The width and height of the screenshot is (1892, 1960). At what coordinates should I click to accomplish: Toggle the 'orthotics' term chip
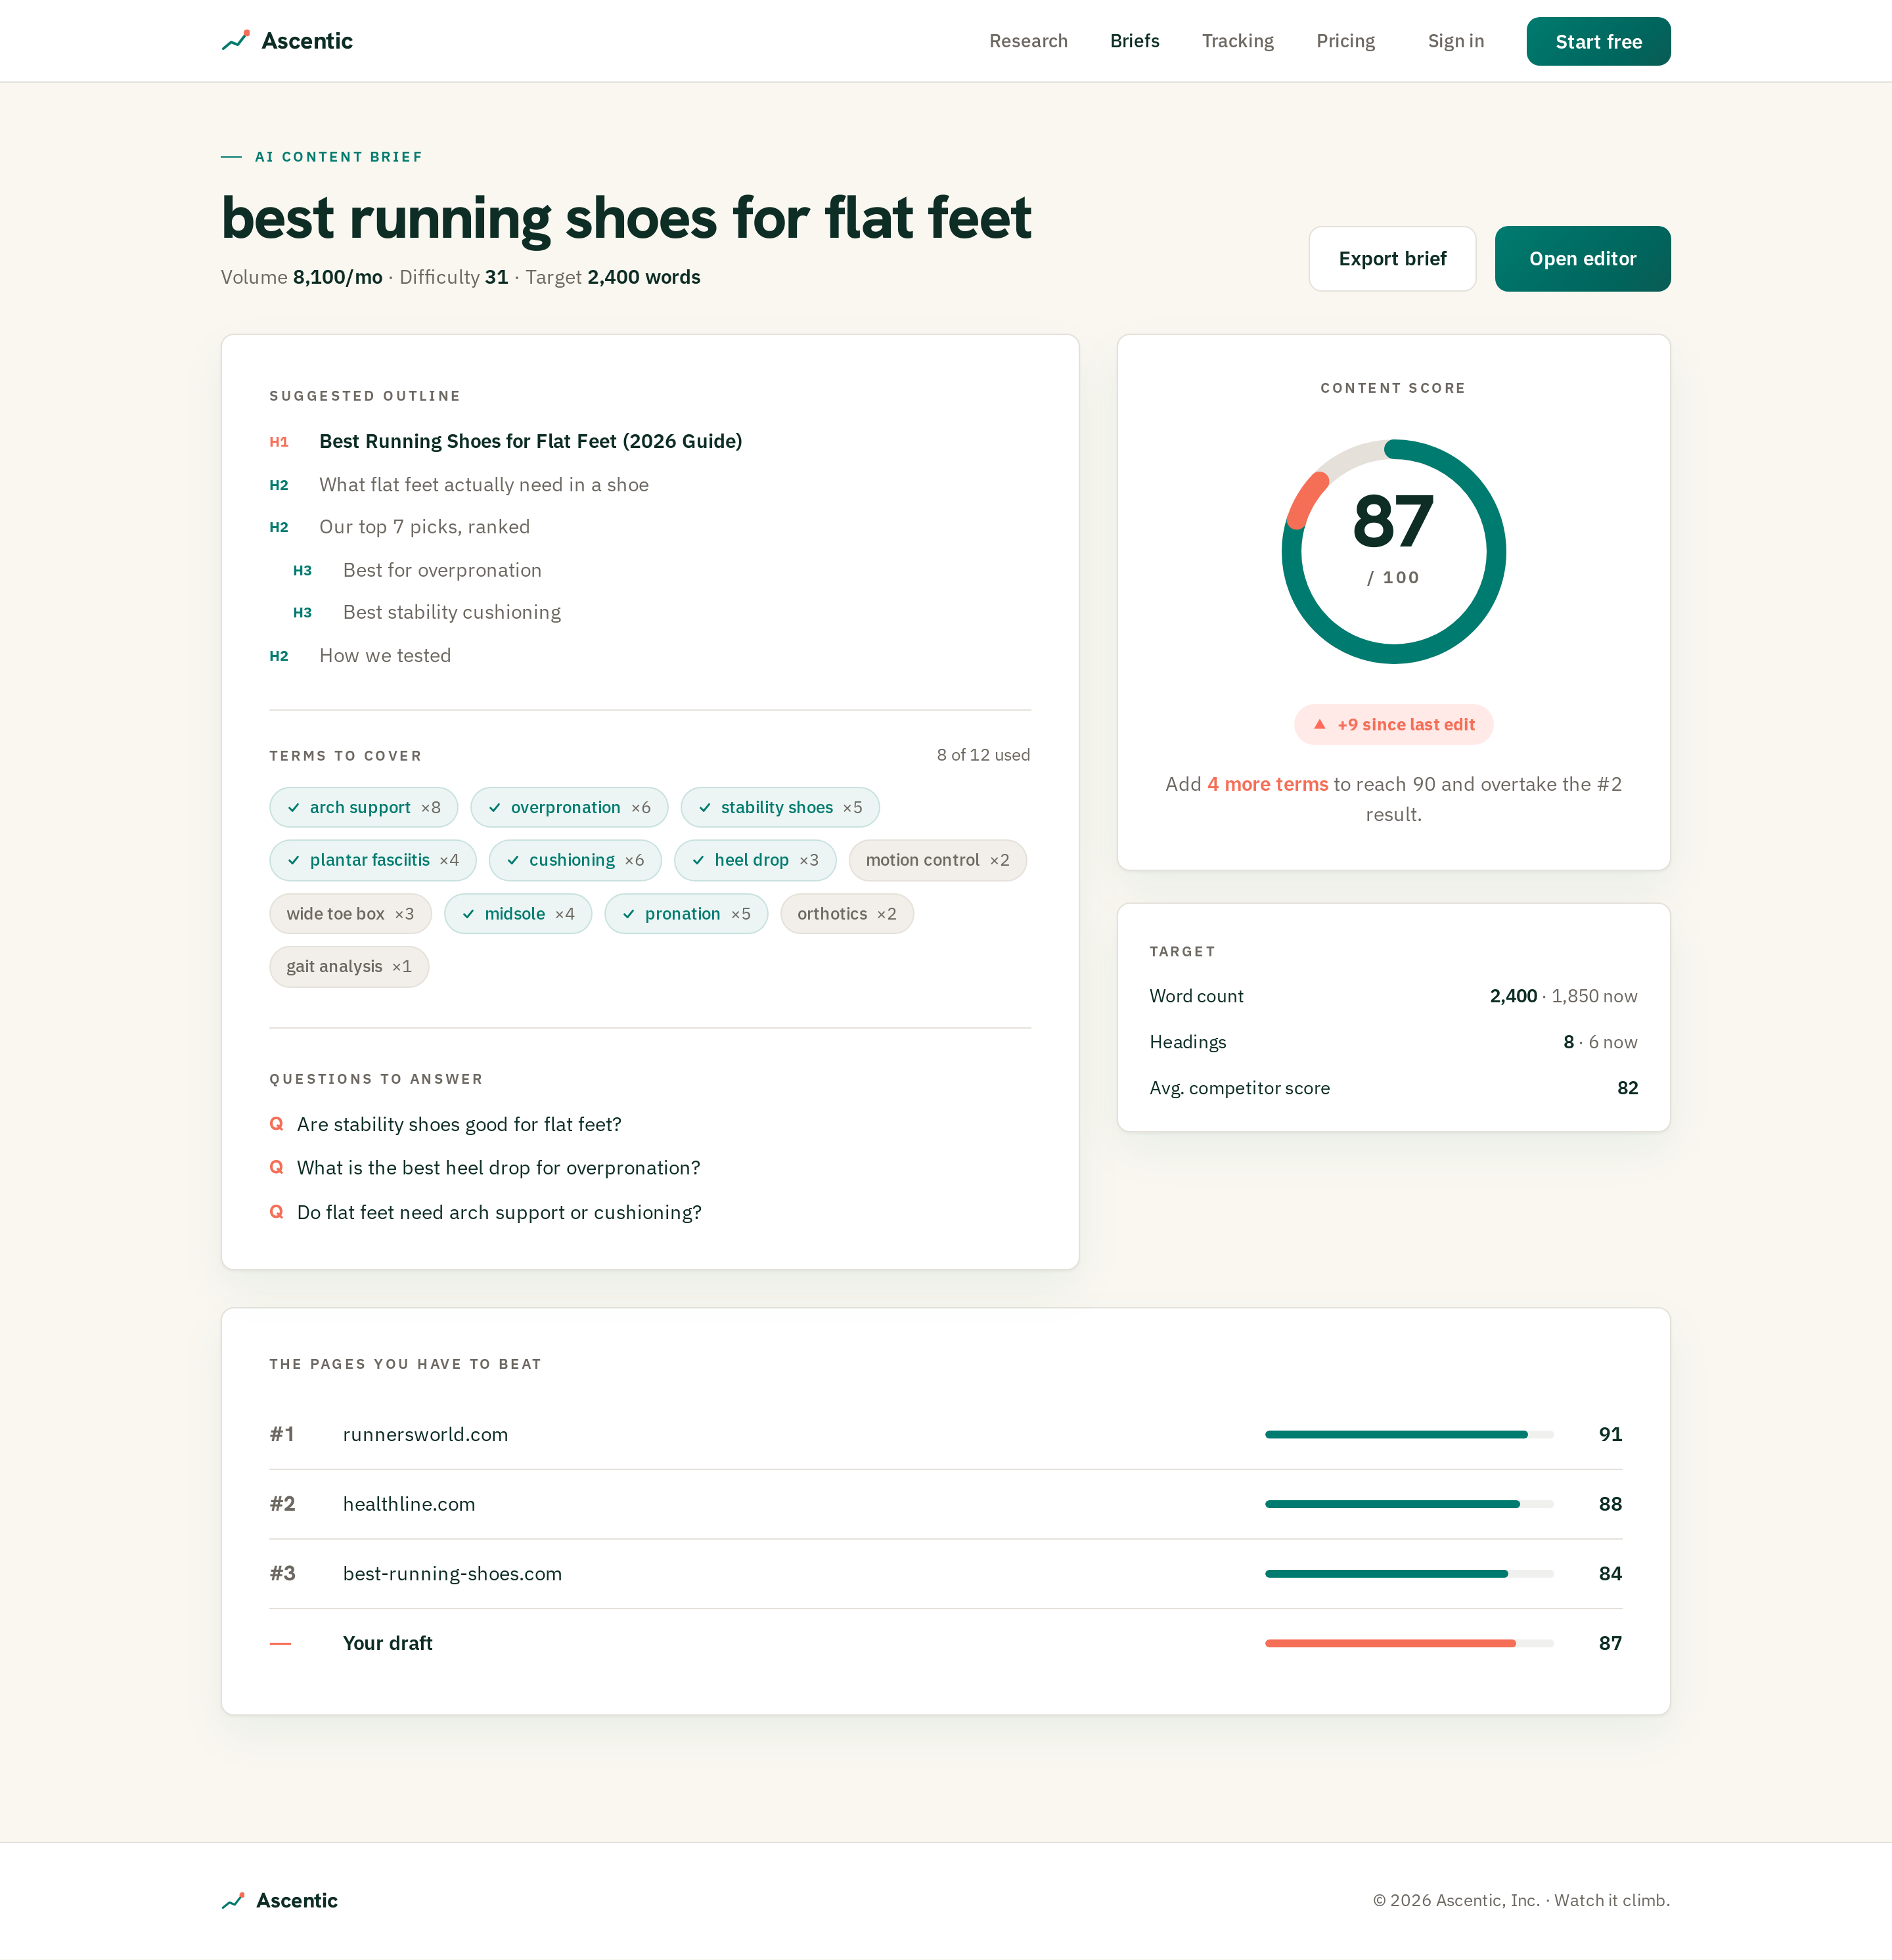[847, 914]
